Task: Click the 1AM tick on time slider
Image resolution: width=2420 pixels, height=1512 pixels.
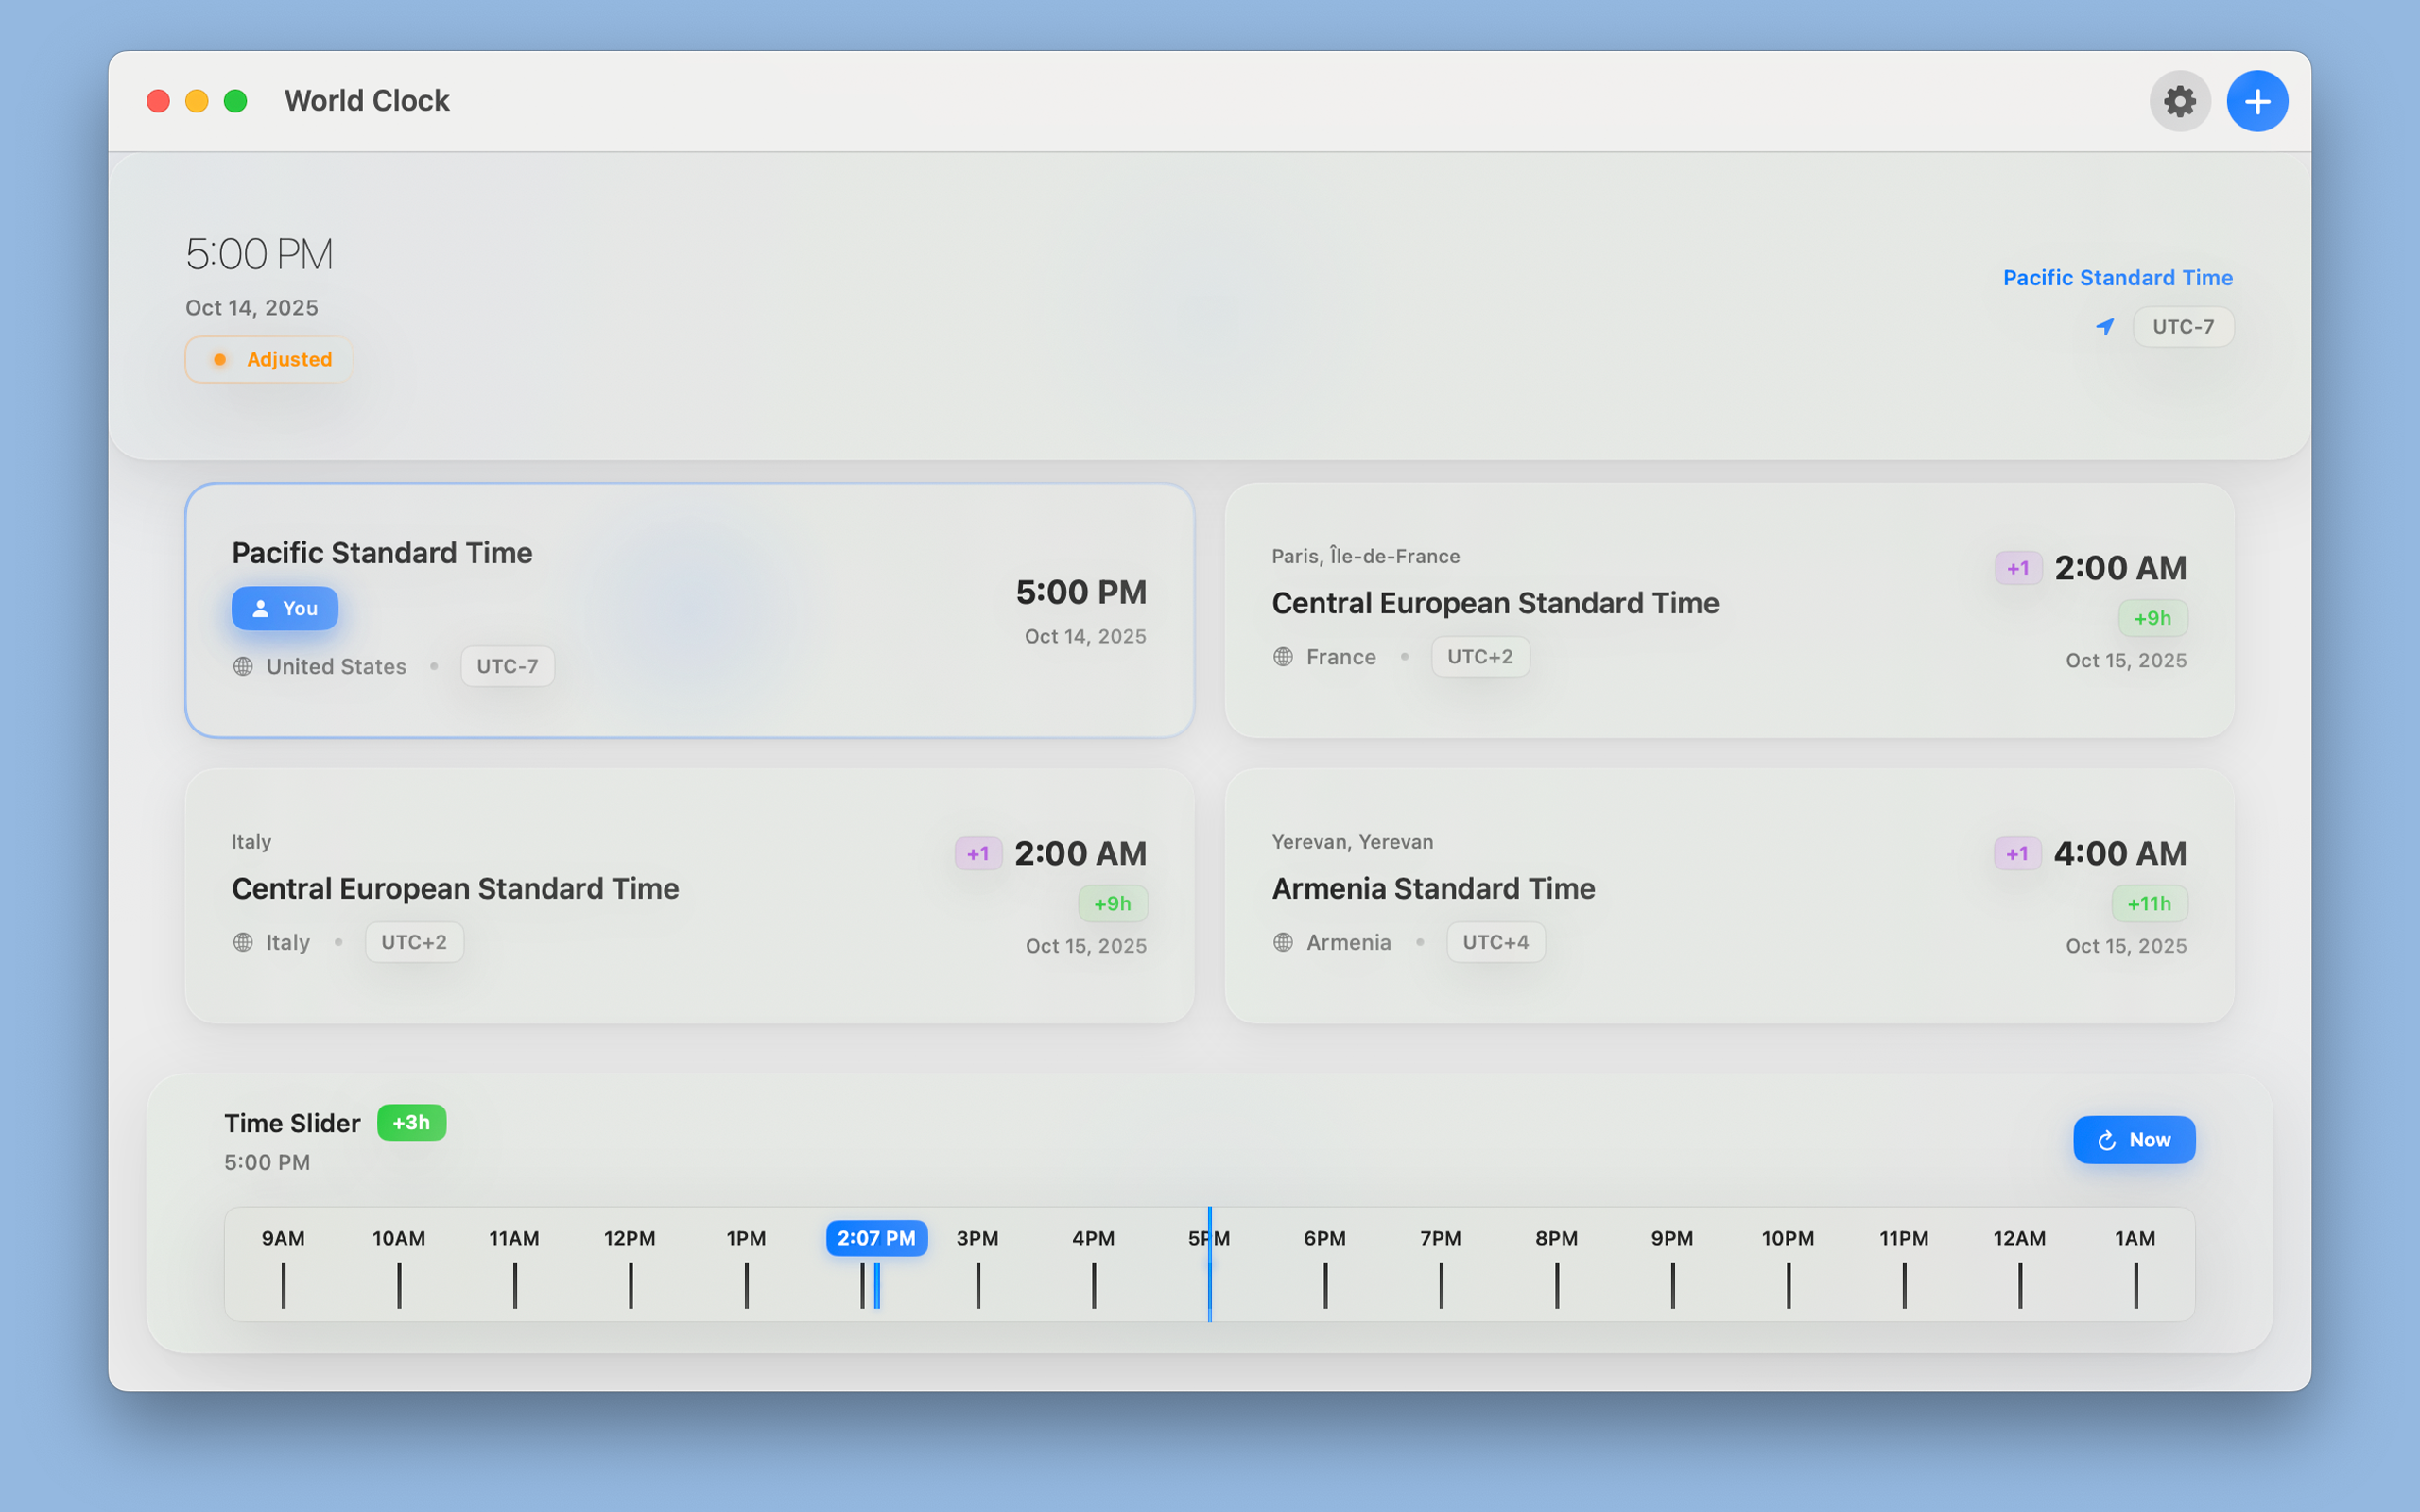Action: click(x=2135, y=1284)
